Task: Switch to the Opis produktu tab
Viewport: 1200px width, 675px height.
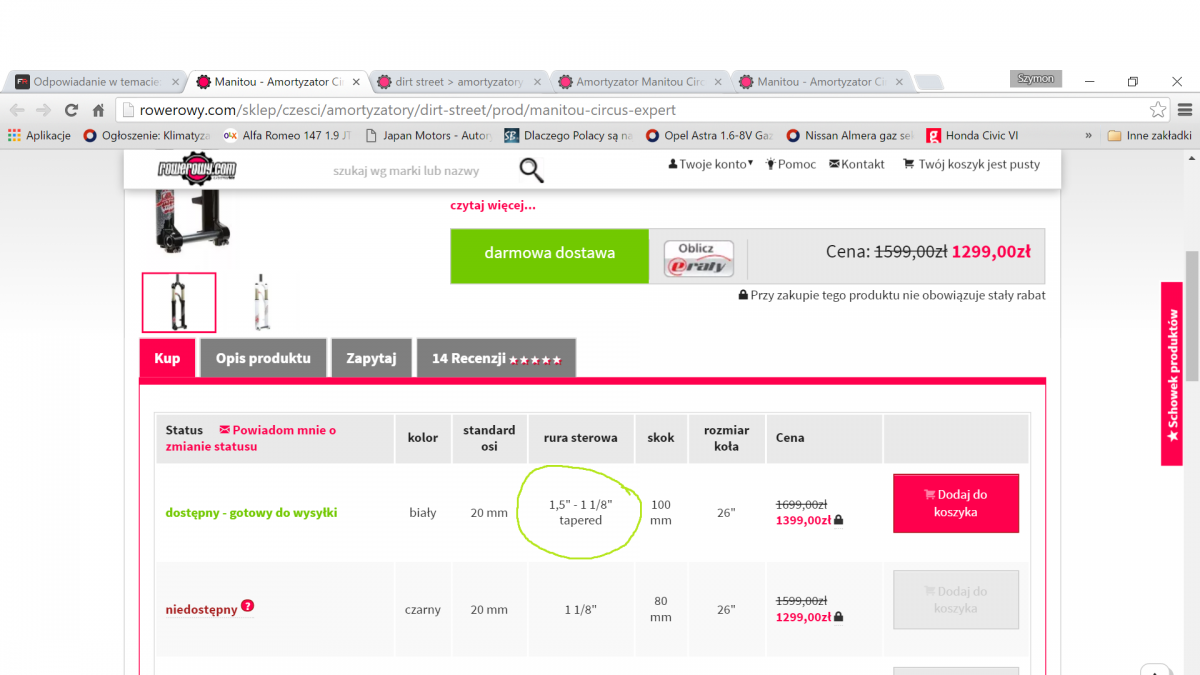Action: pyautogui.click(x=263, y=358)
